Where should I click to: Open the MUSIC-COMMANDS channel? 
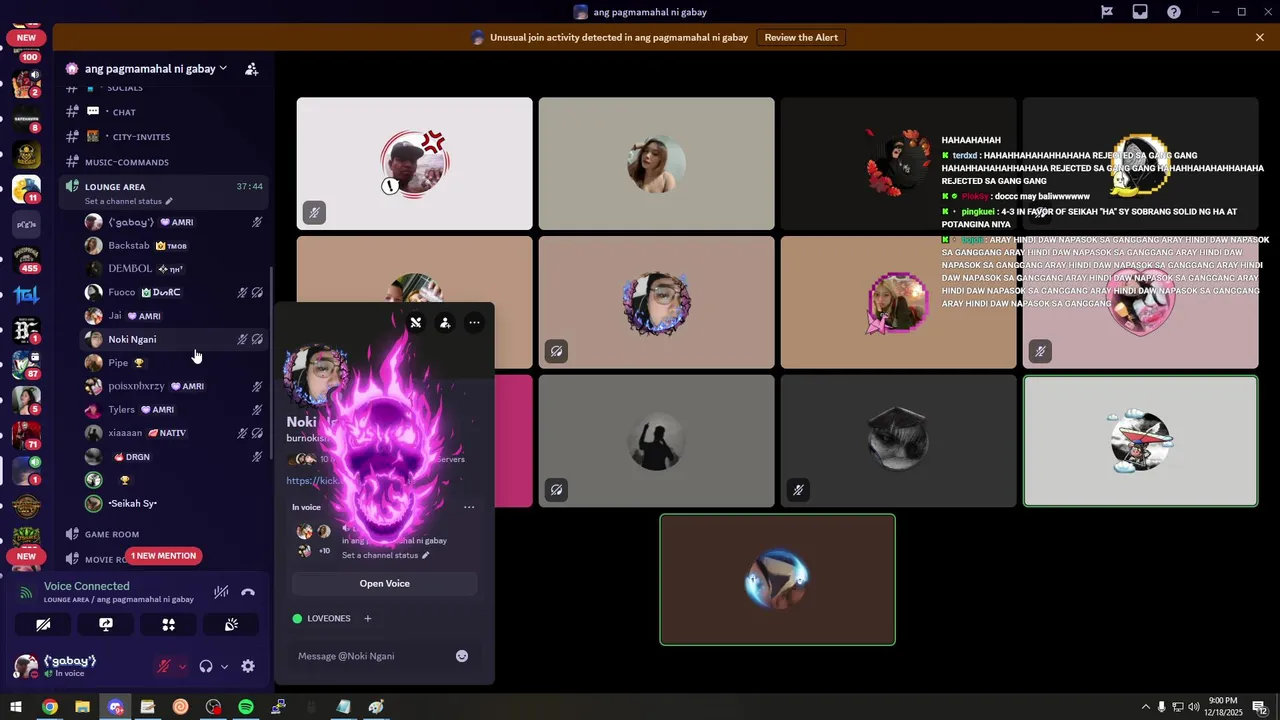coord(126,162)
